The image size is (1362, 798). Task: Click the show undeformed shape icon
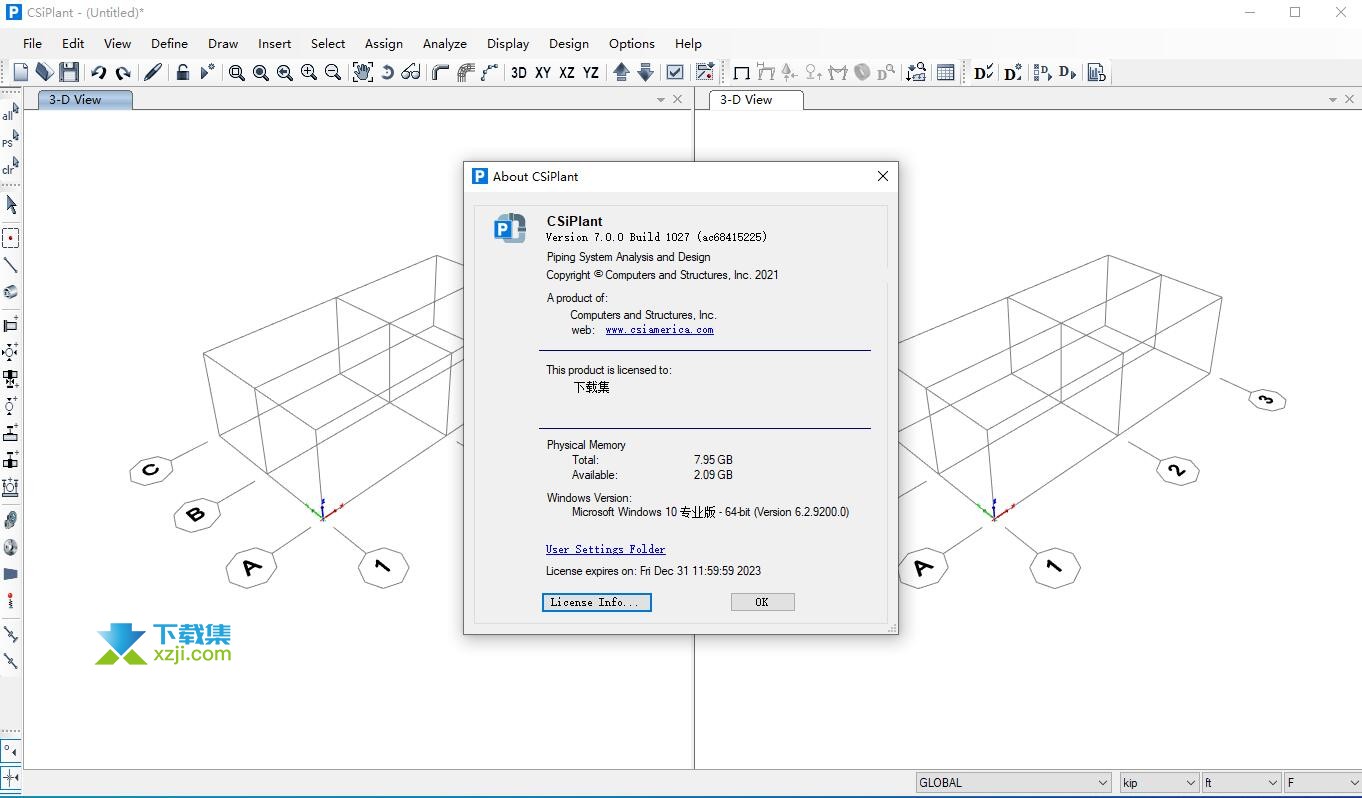tap(741, 72)
